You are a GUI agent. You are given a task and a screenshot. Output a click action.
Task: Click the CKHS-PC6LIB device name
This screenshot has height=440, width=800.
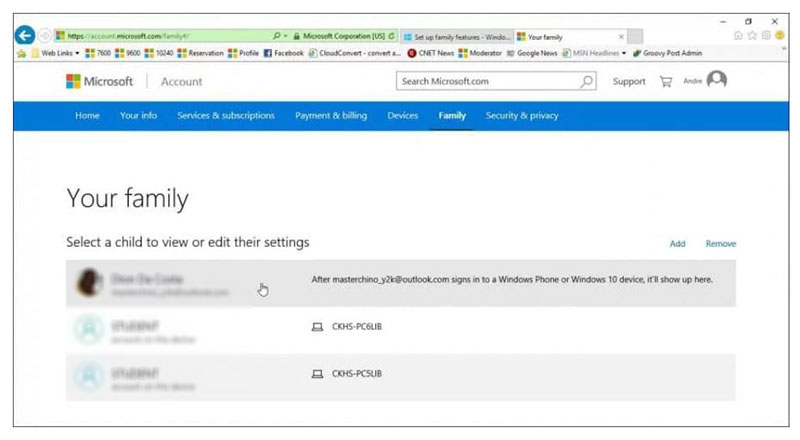click(x=357, y=327)
